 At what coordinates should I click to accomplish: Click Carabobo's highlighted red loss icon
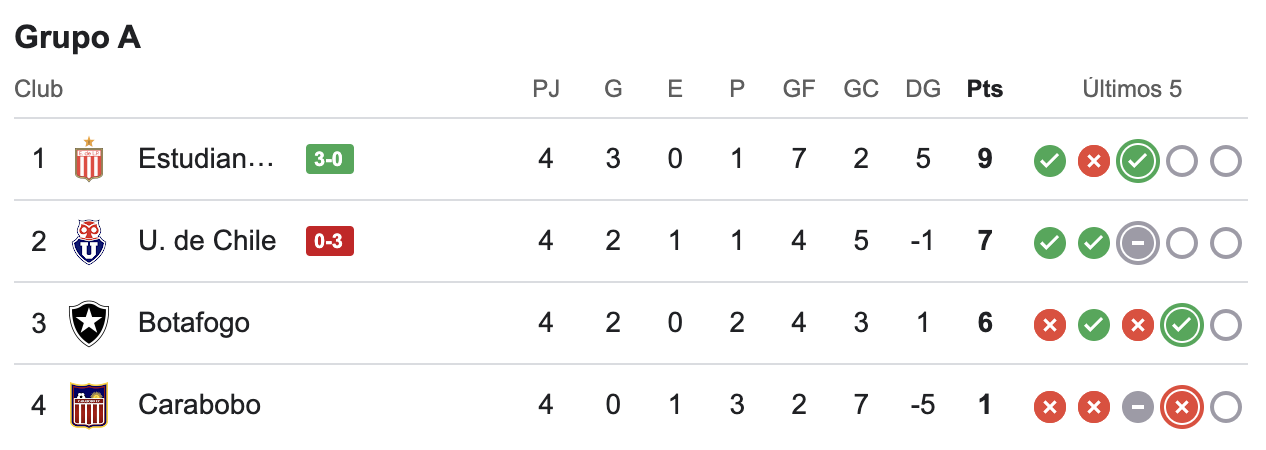[x=1182, y=406]
